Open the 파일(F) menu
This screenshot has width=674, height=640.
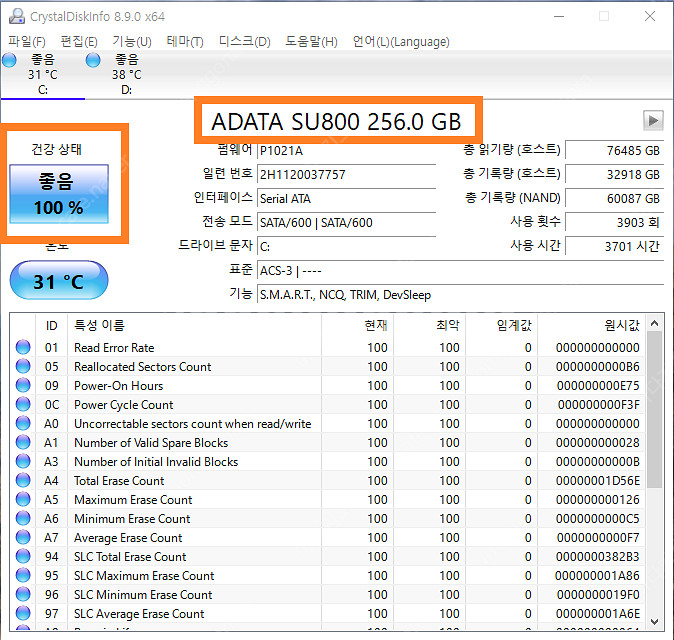[x=27, y=42]
